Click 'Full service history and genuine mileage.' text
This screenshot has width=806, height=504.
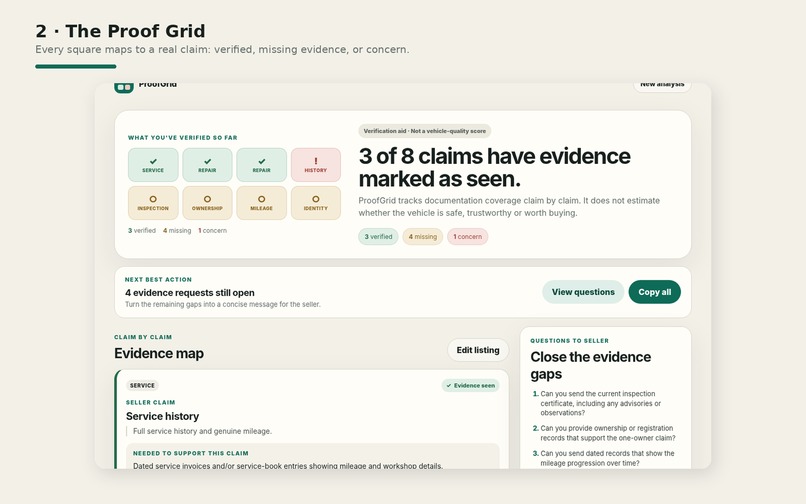(x=203, y=431)
